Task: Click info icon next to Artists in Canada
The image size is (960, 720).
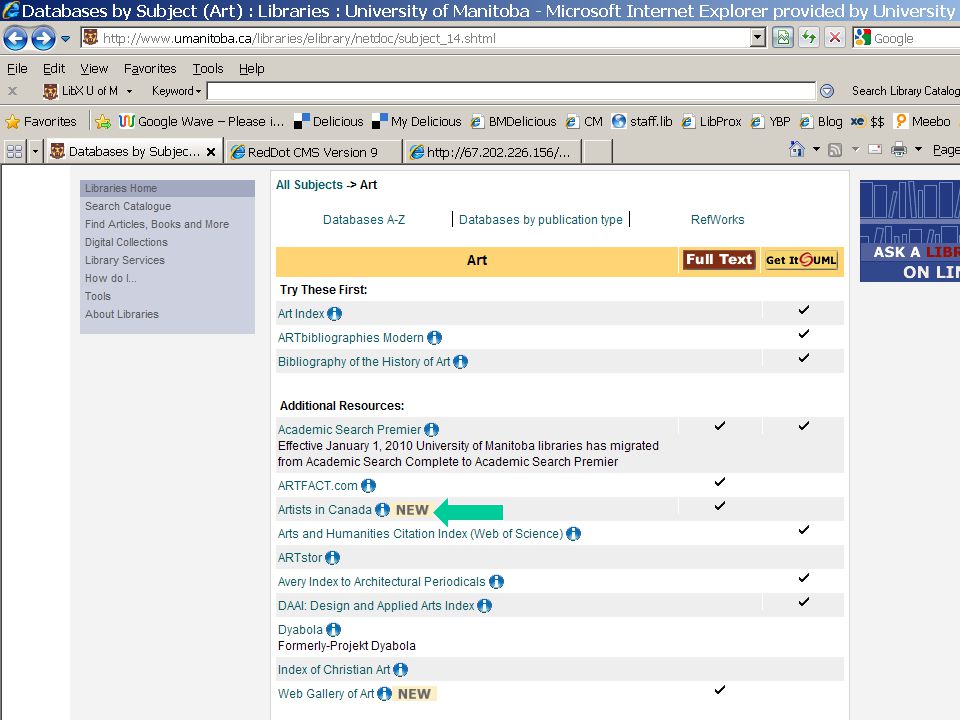Action: (383, 510)
